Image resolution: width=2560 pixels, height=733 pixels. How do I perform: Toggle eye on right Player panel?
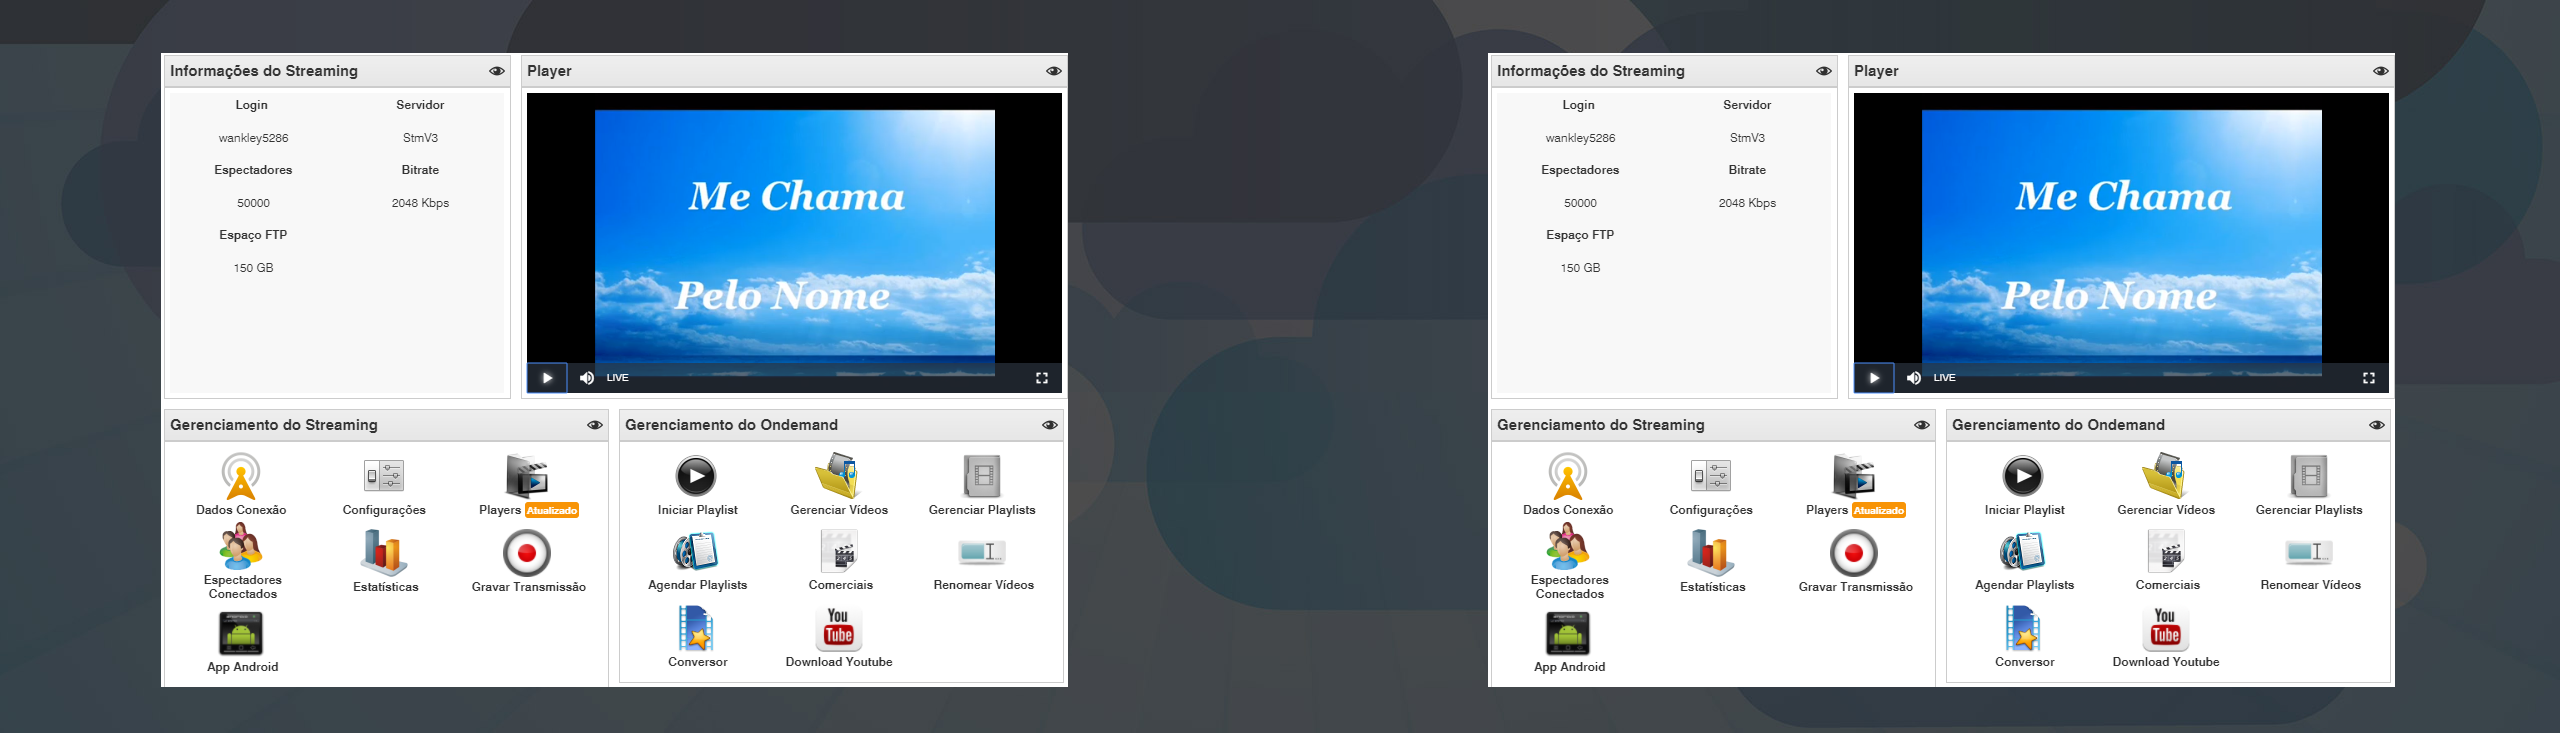[x=2380, y=71]
